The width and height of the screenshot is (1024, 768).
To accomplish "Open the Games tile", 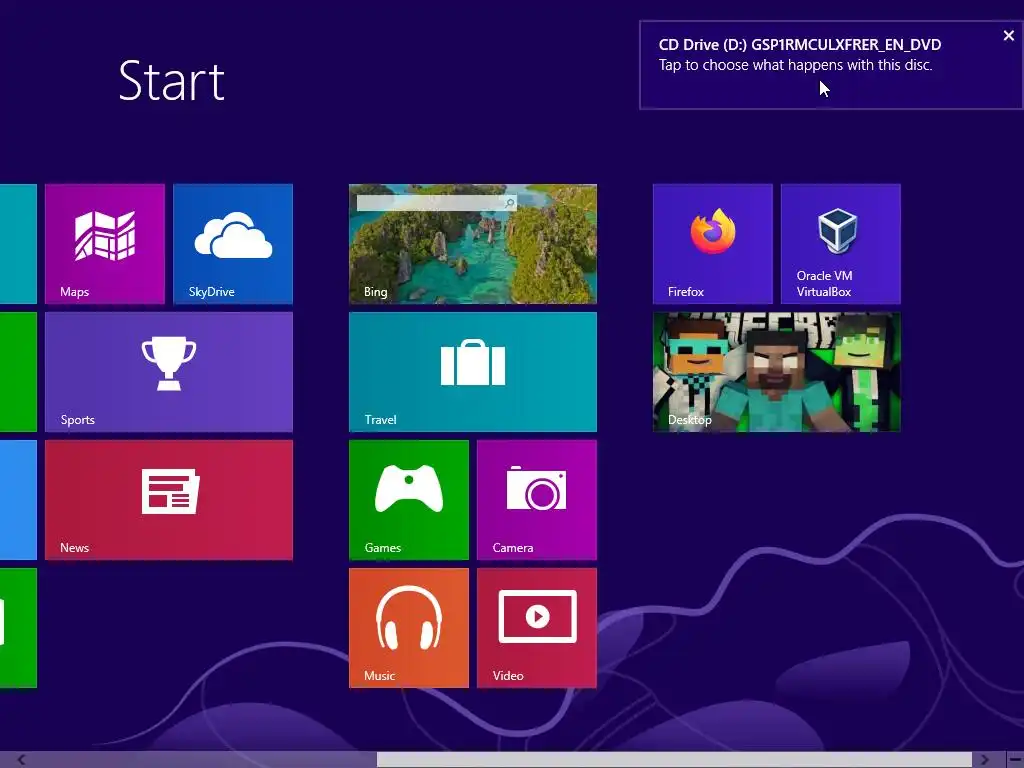I will tap(409, 500).
